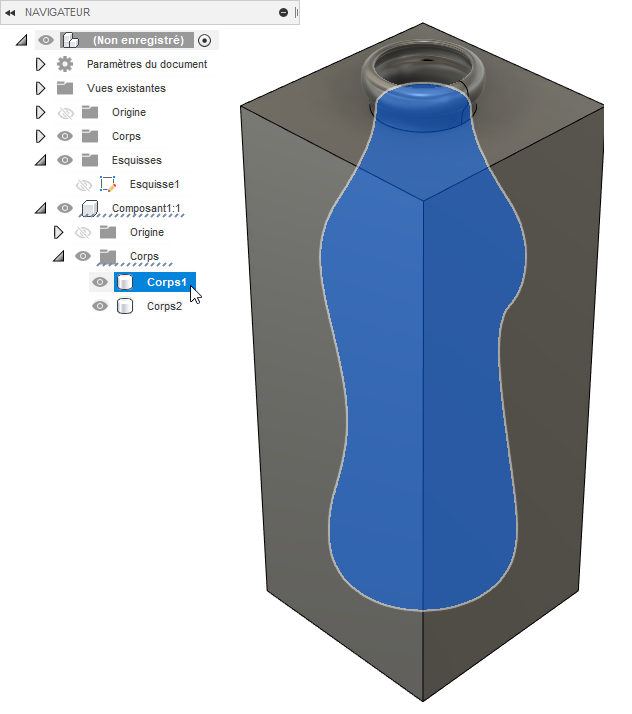Select Composant1:1 in the tree
This screenshot has width=632, height=714.
[146, 208]
